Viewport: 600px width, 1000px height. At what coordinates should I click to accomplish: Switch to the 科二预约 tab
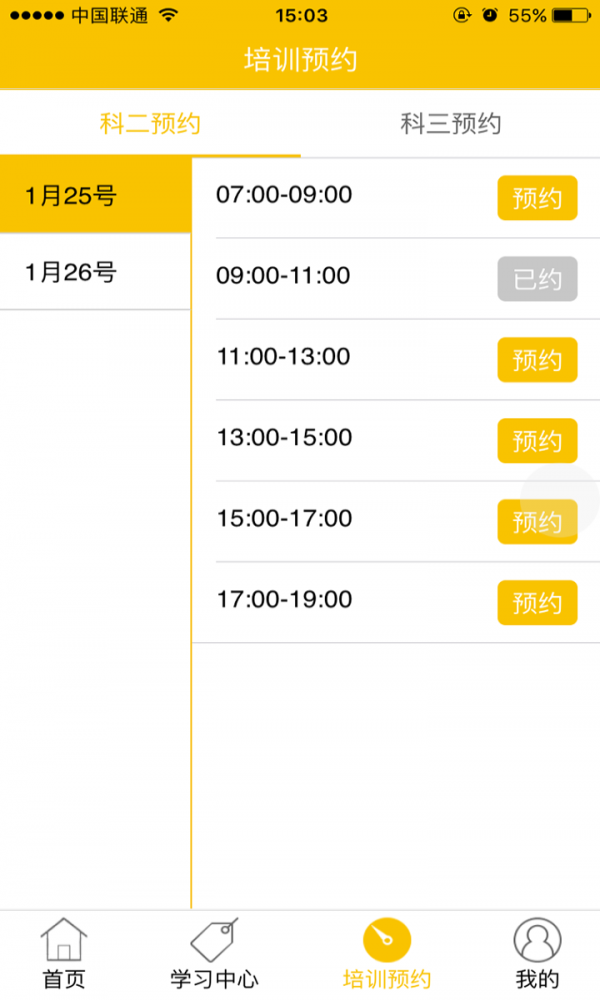coord(150,124)
